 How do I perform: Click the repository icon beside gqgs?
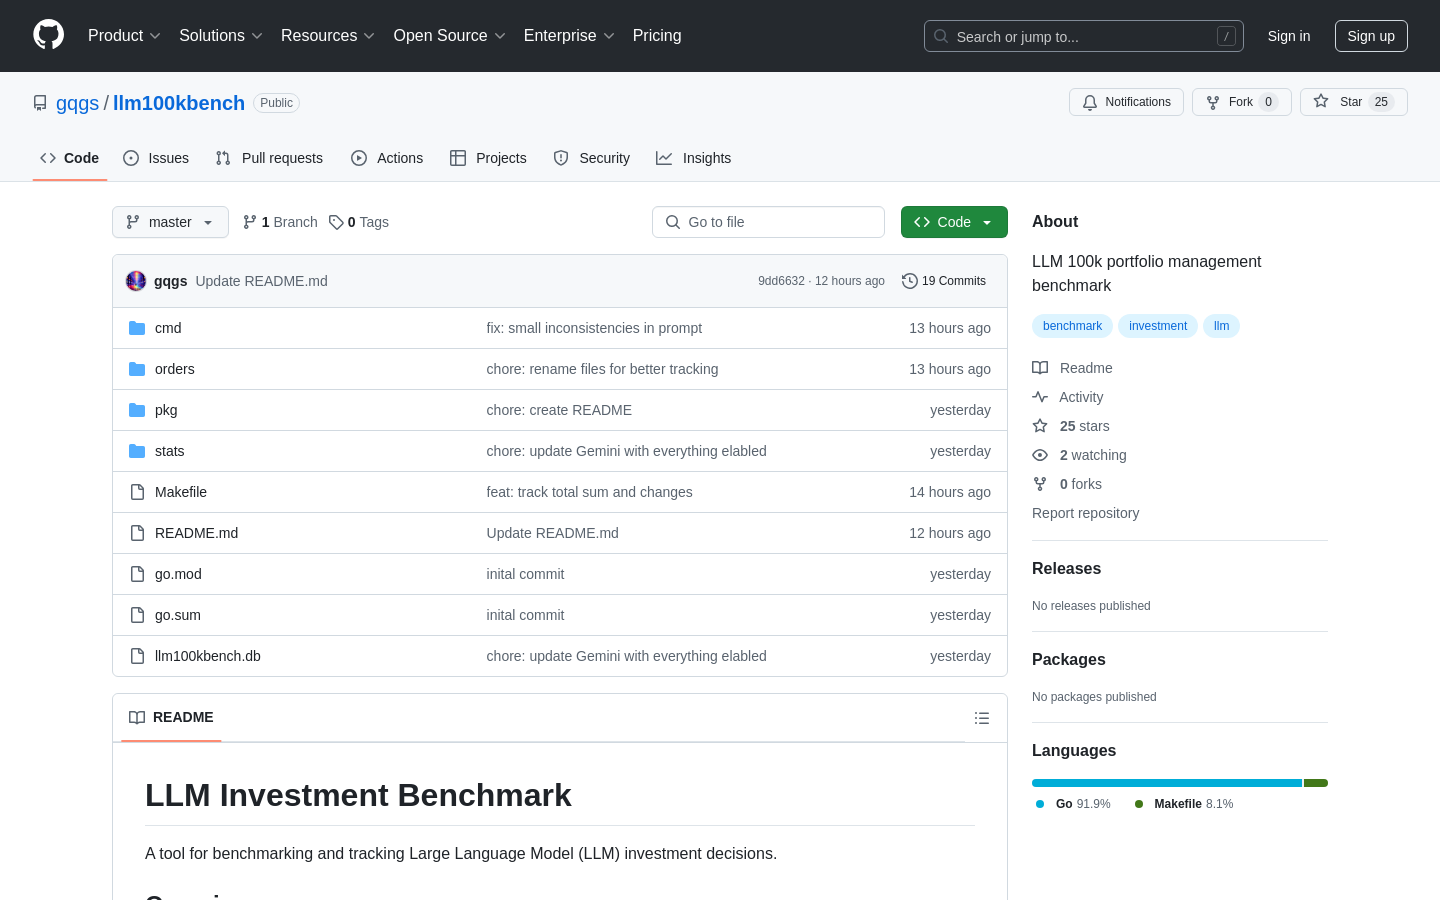point(40,103)
